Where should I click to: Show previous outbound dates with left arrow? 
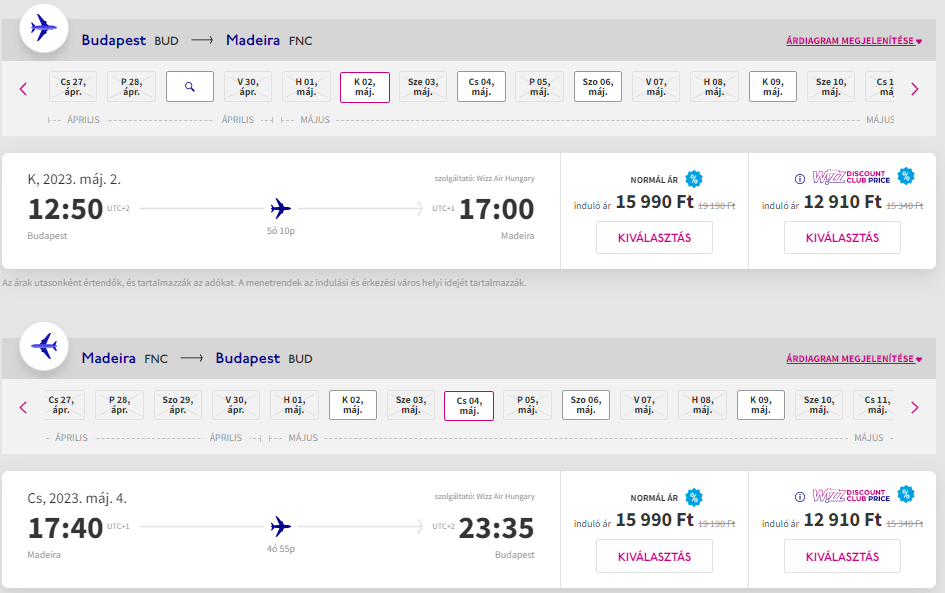coord(23,88)
